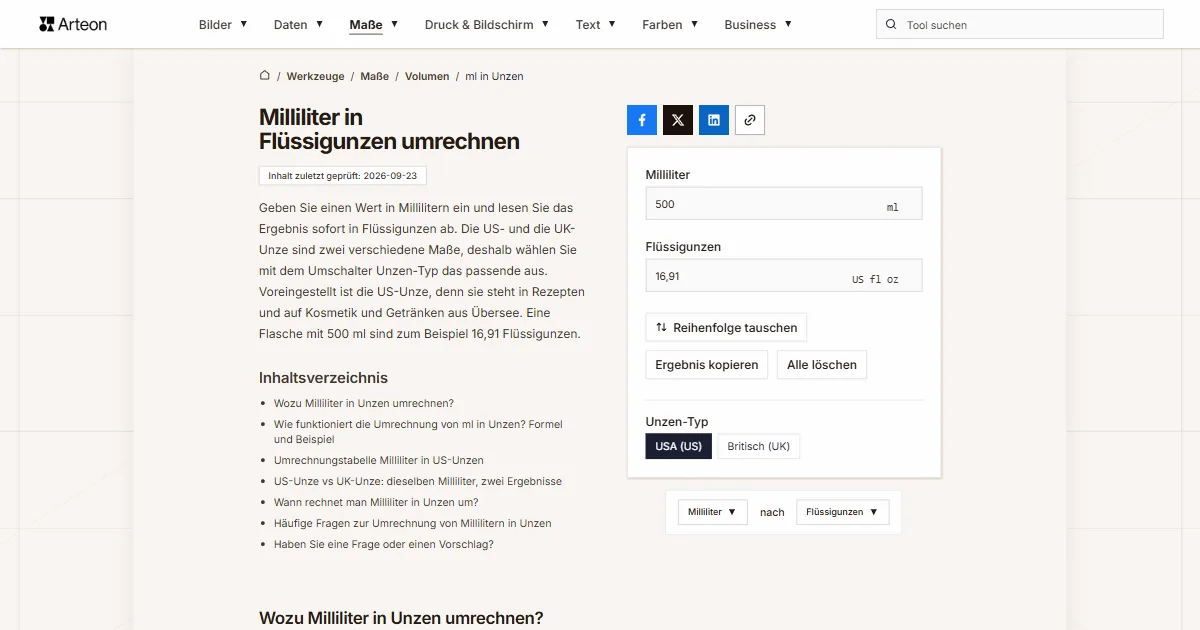This screenshot has width=1200, height=630.
Task: Open the Daten menu
Action: point(298,25)
